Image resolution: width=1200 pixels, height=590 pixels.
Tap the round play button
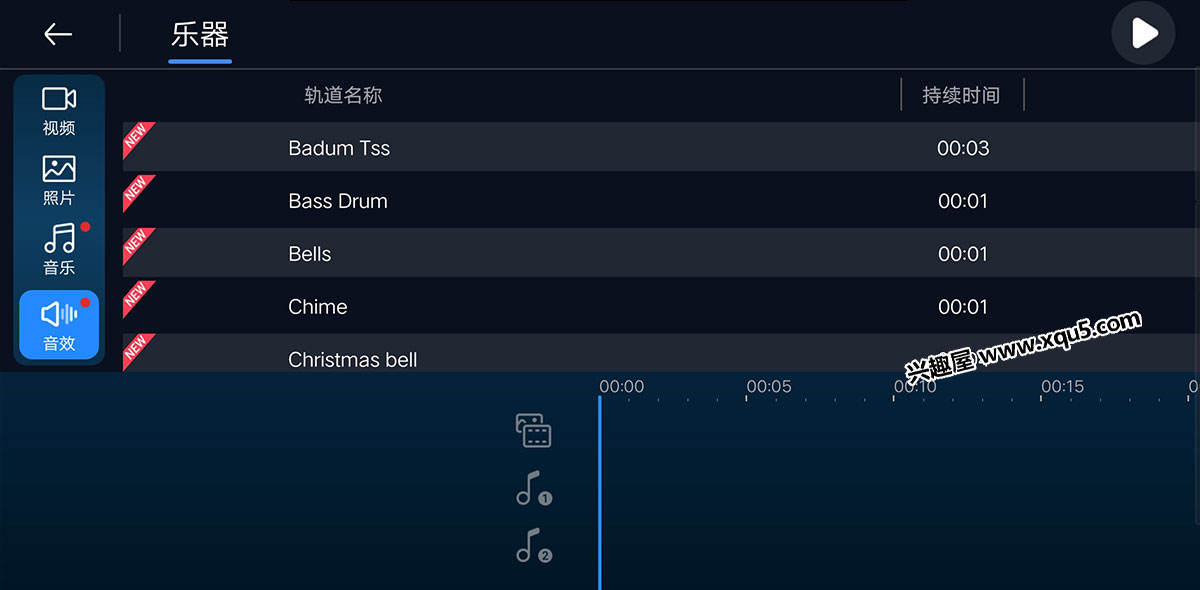[x=1143, y=34]
